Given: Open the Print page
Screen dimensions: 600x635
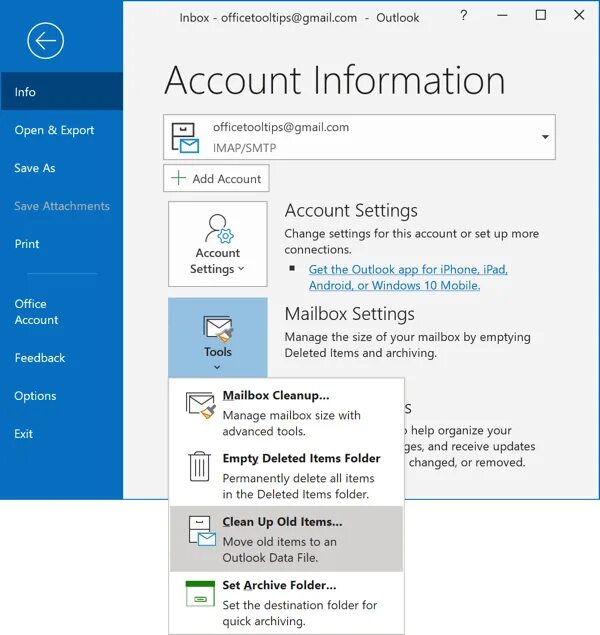Looking at the screenshot, I should [27, 244].
